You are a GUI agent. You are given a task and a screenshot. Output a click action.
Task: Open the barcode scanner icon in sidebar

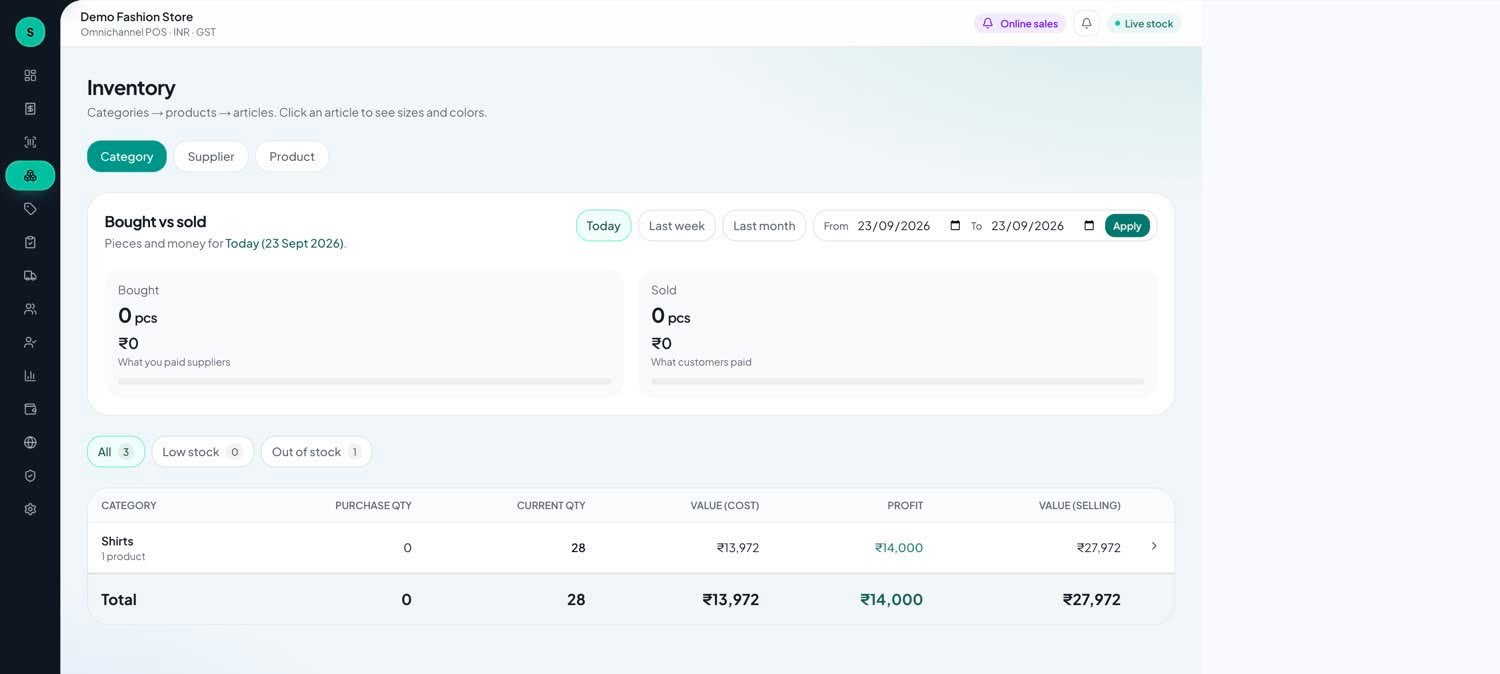click(x=30, y=142)
